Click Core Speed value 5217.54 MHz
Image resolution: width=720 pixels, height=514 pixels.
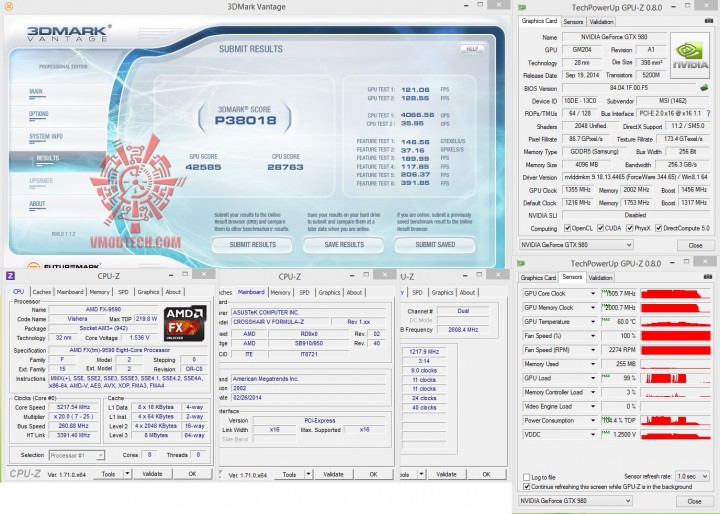[73, 407]
